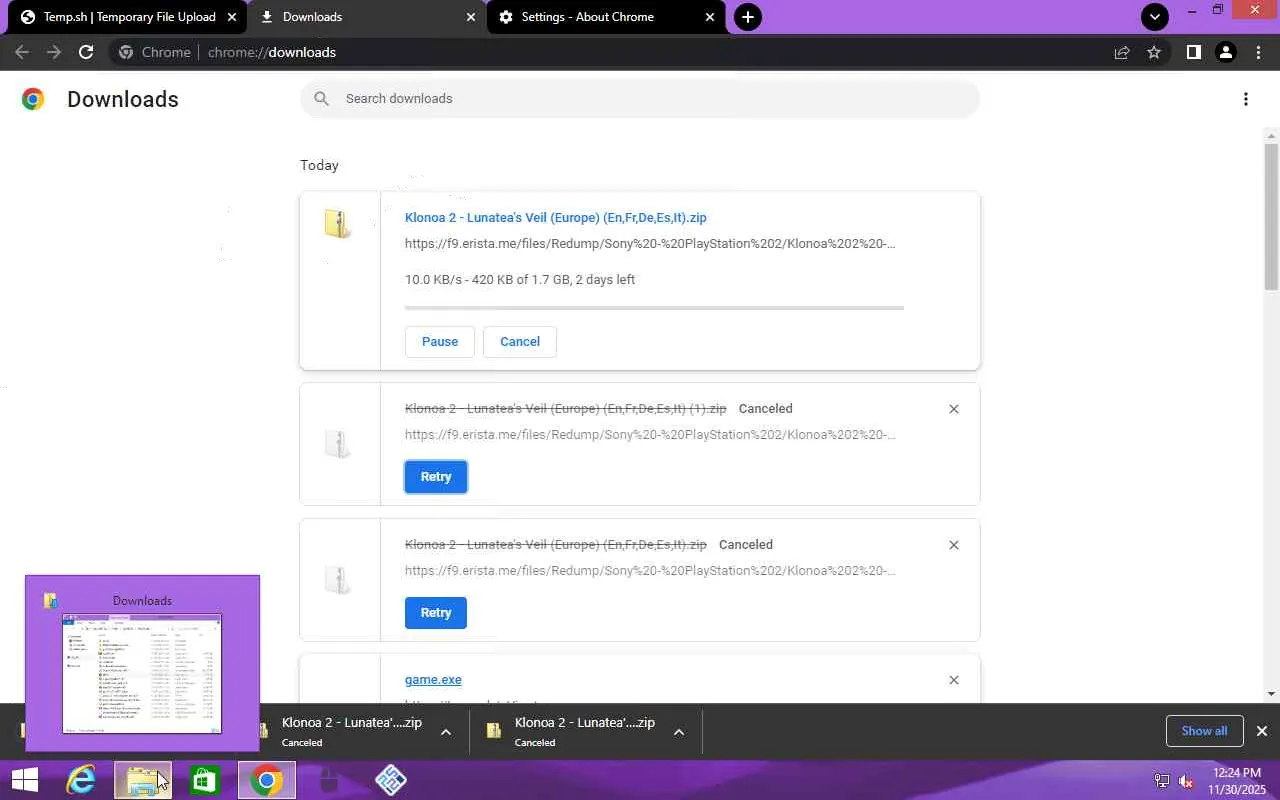This screenshot has height=800, width=1280.
Task: Click the Chrome site info icon in address bar
Action: coord(126,52)
